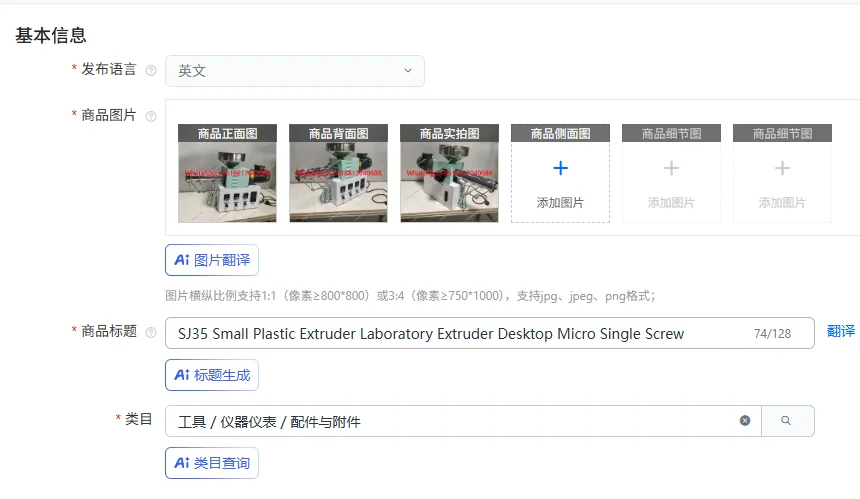Click the 翻译 link beside the title
This screenshot has height=499, width=860.
tap(841, 331)
